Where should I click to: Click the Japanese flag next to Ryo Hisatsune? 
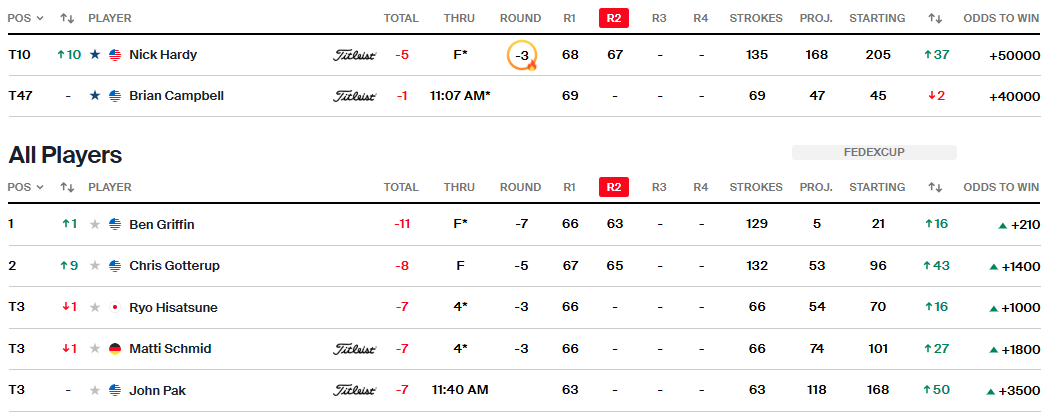pyautogui.click(x=114, y=307)
